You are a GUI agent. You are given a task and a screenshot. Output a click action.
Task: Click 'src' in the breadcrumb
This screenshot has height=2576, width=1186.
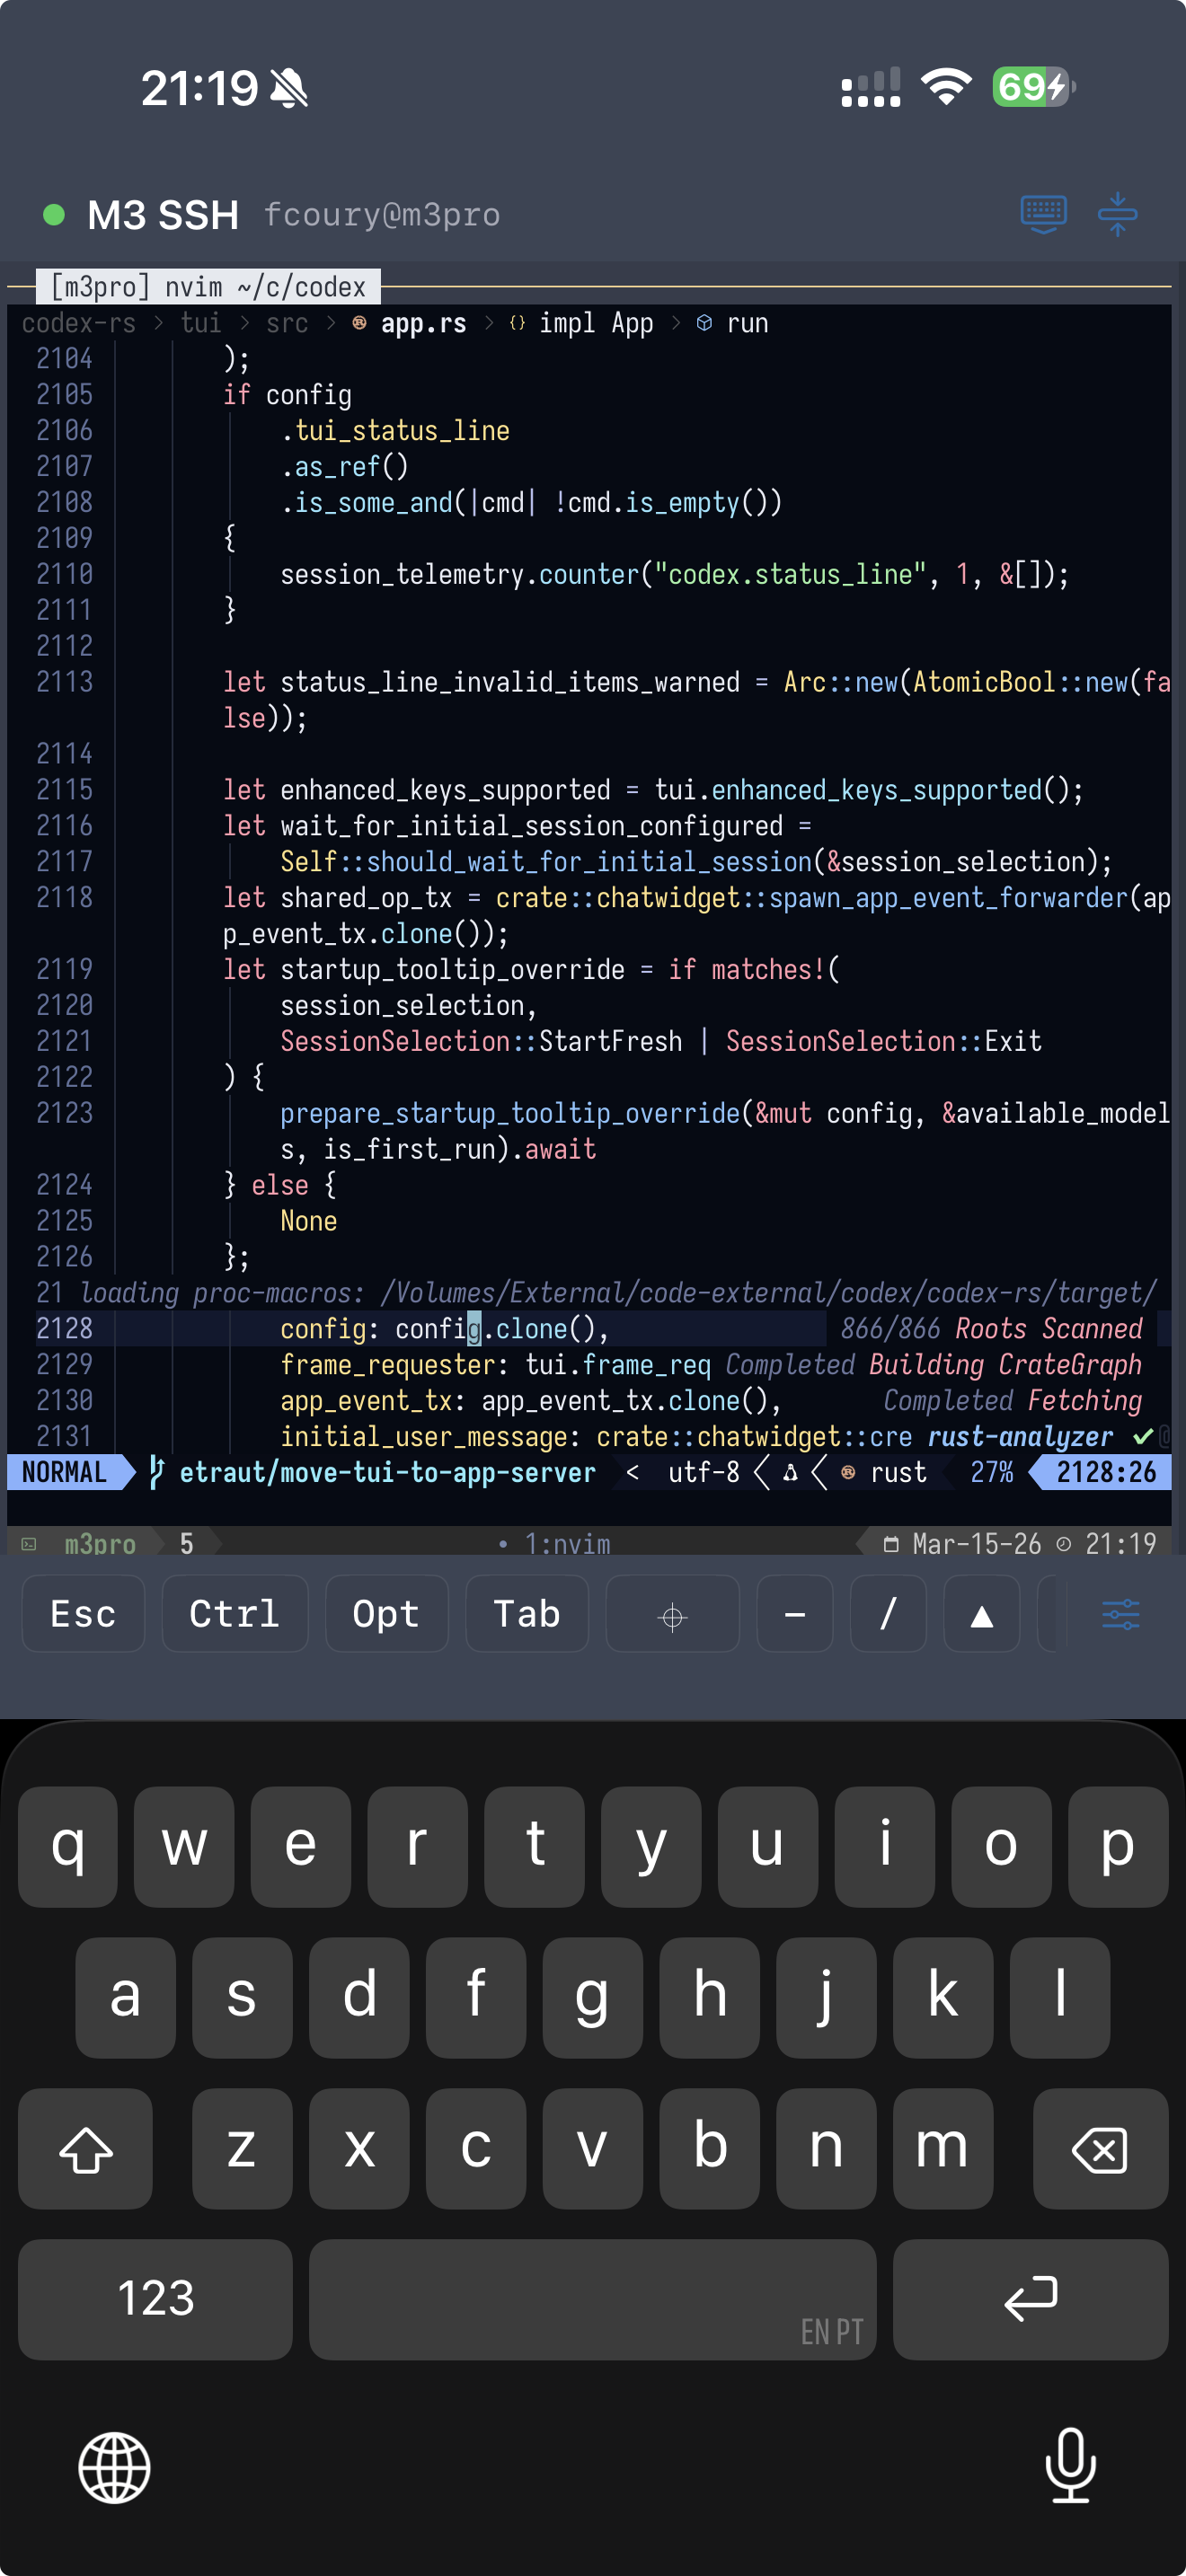[287, 323]
